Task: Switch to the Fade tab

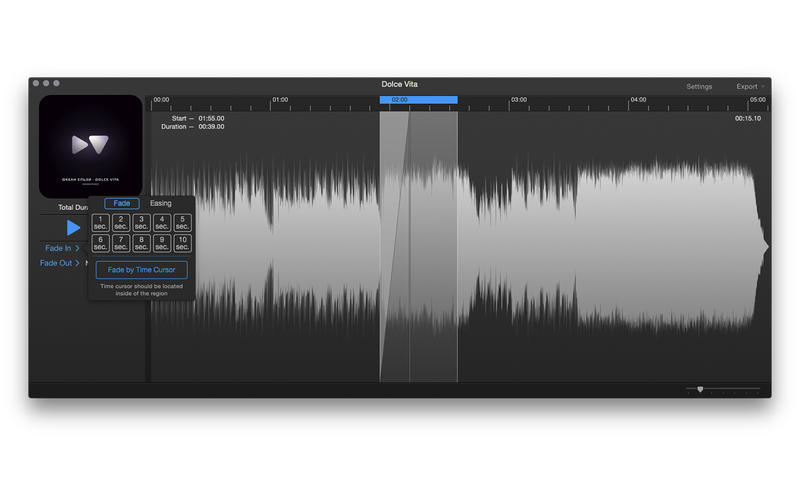Action: 121,204
